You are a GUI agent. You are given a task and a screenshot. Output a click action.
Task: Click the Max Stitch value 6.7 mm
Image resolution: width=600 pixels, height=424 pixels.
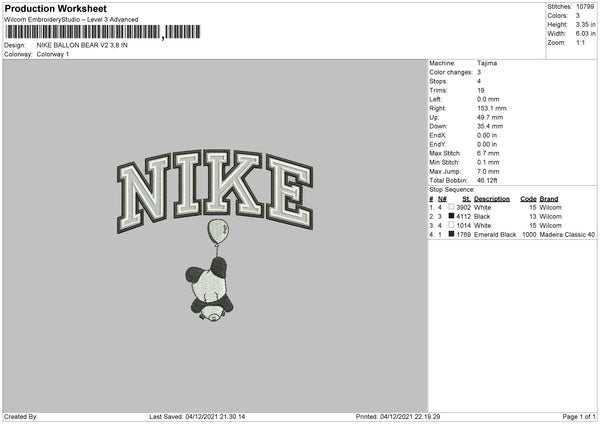(488, 153)
